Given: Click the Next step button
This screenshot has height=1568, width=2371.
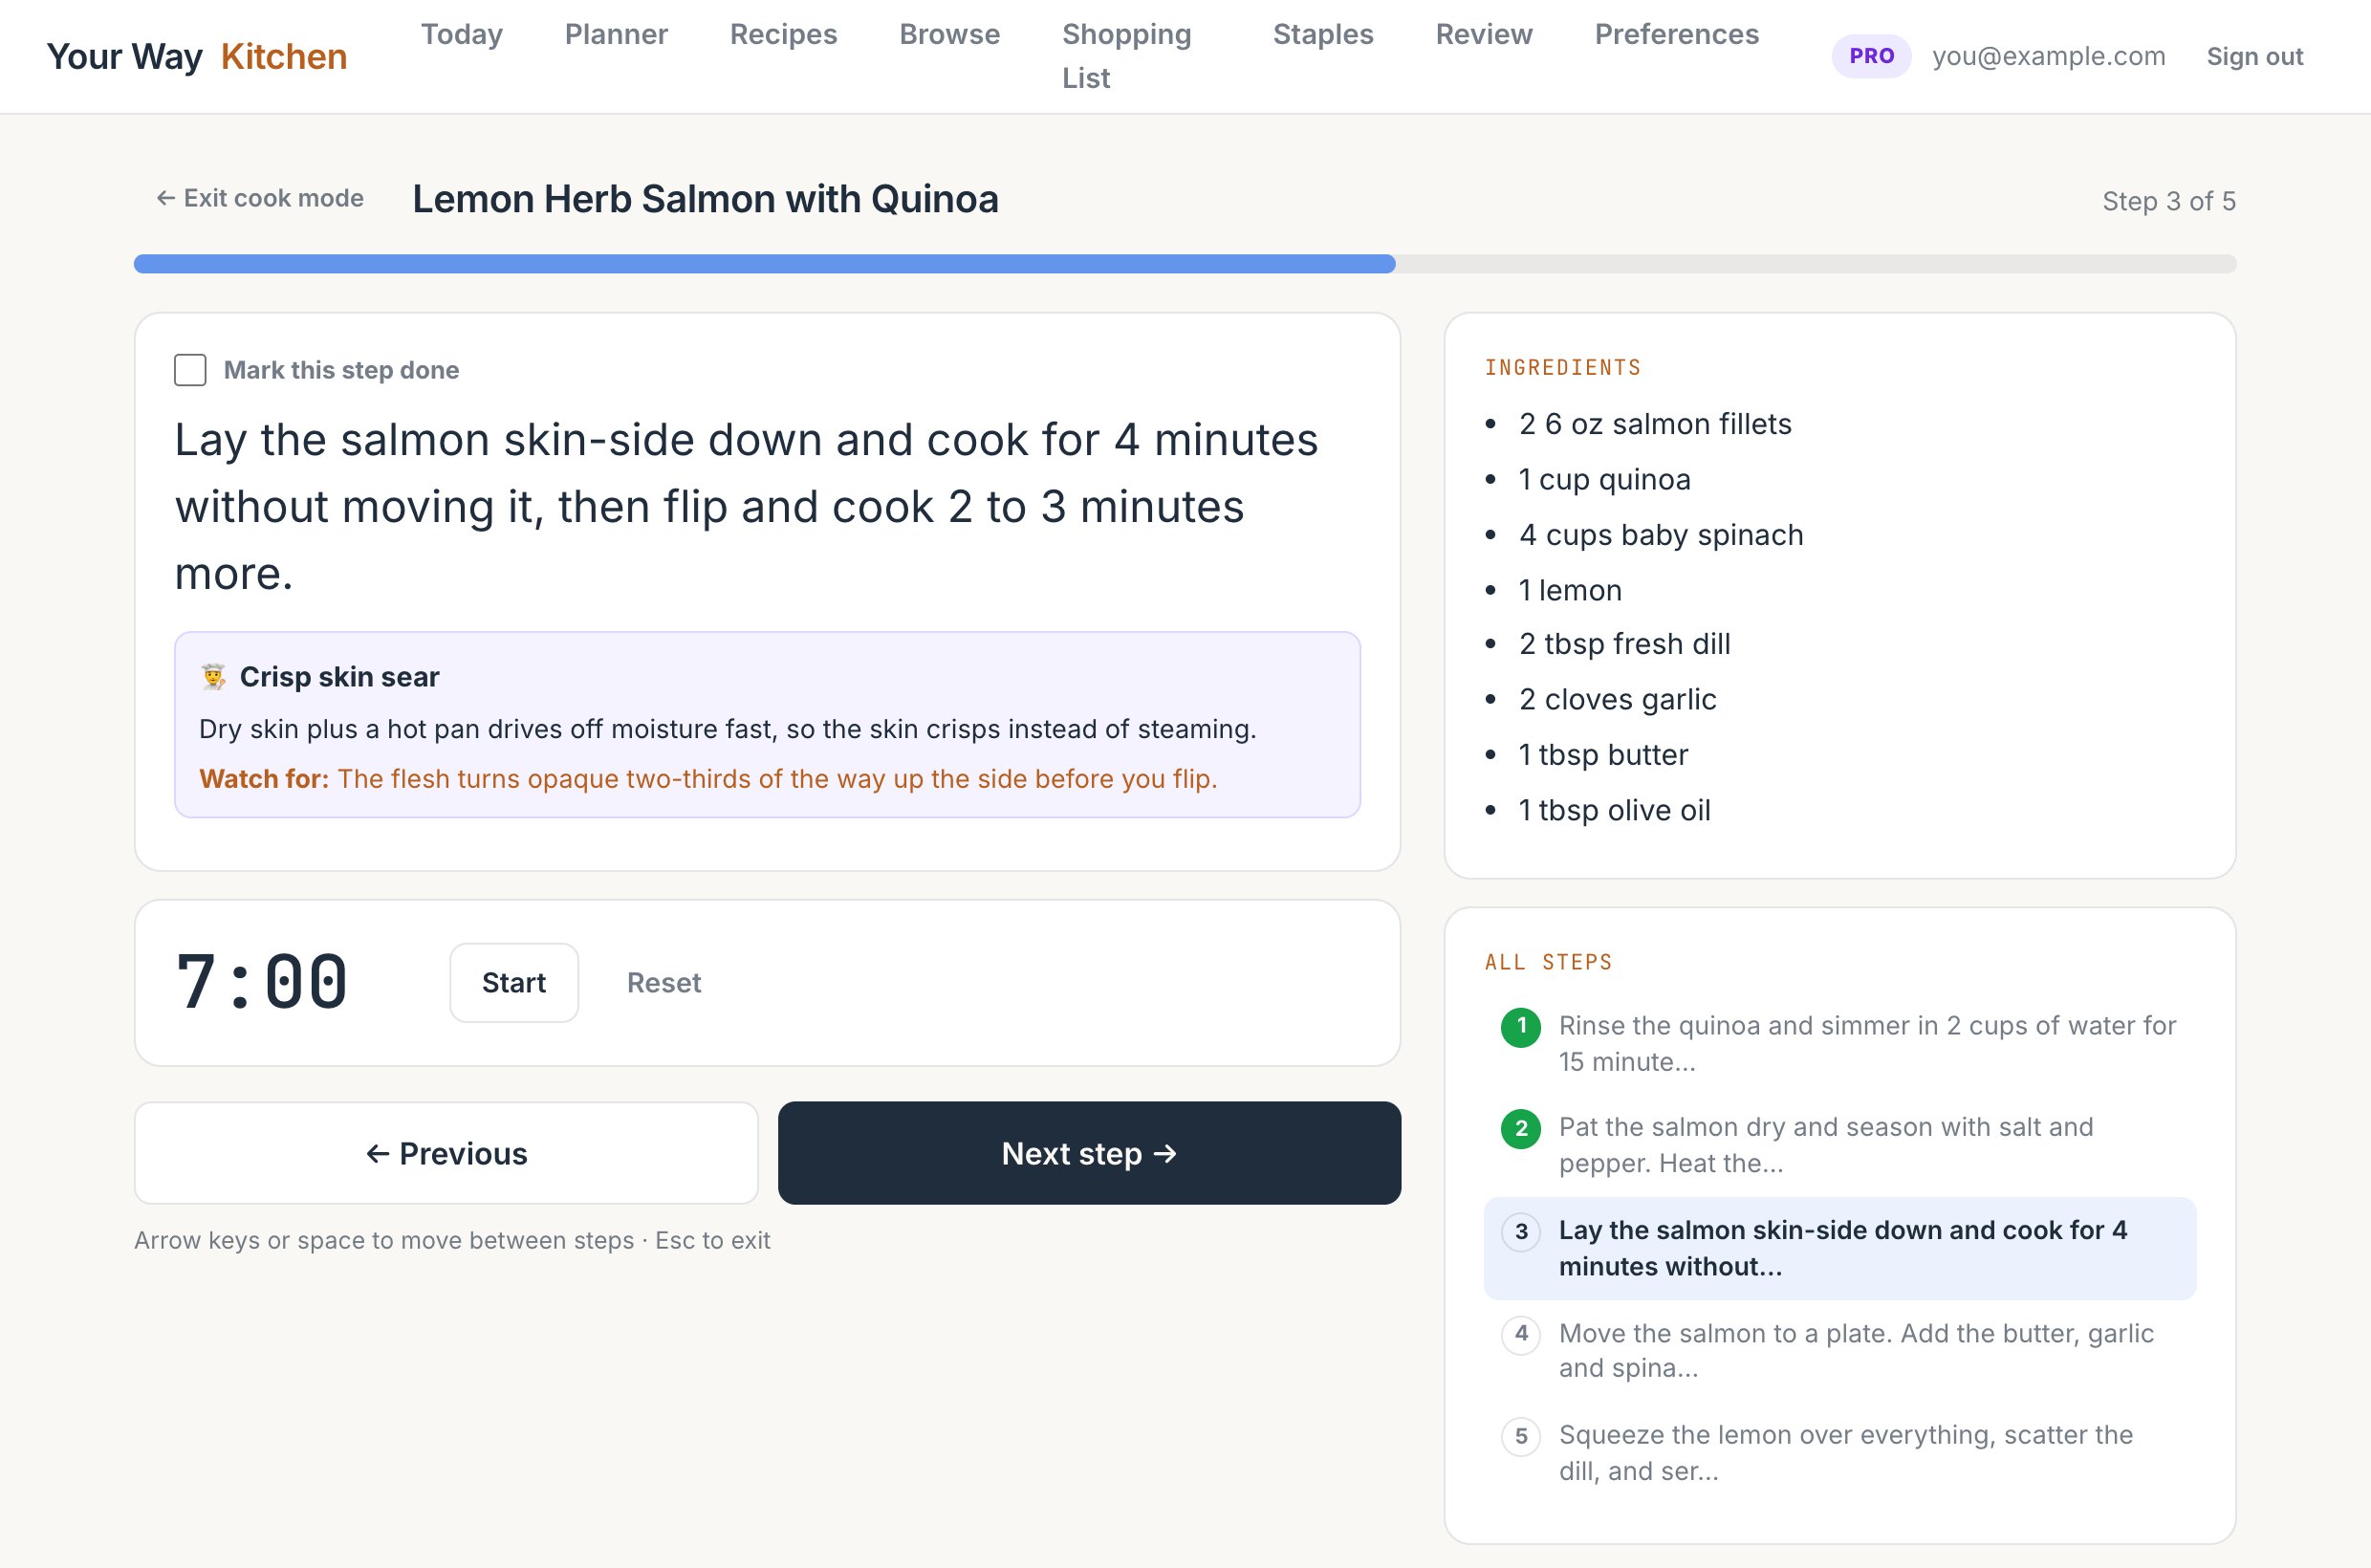Looking at the screenshot, I should click(x=1089, y=1153).
